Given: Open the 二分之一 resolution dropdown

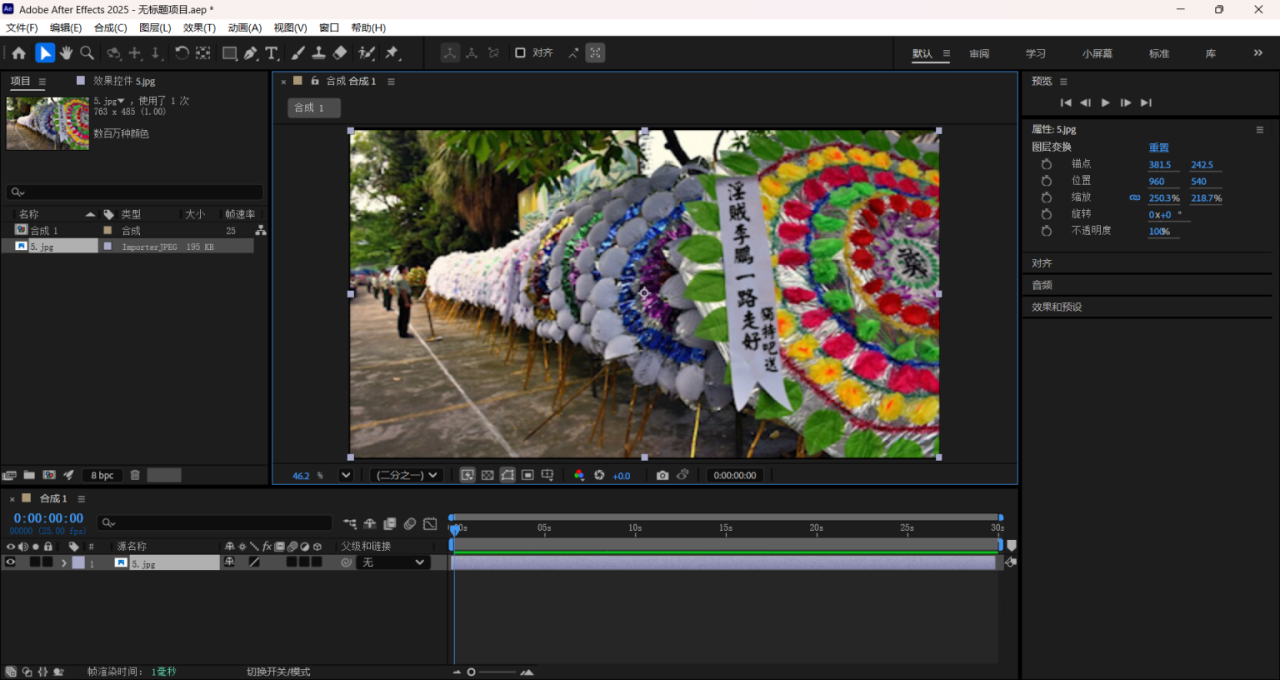Looking at the screenshot, I should click(x=405, y=475).
